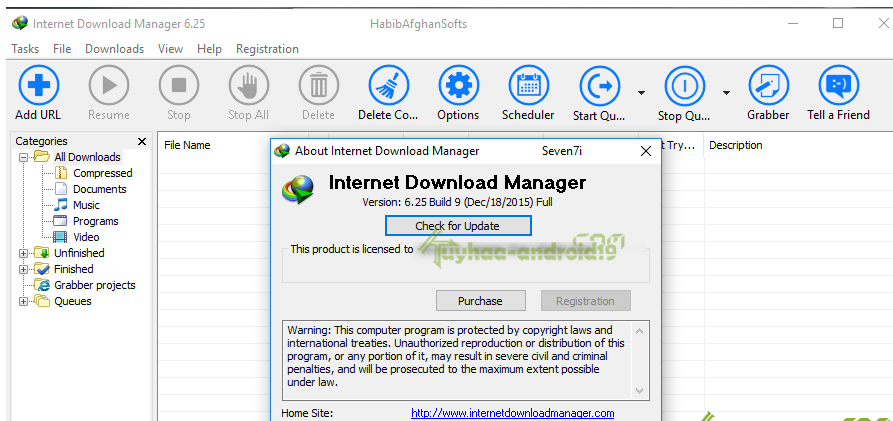Viewport: 893px width, 421px height.
Task: Click the File Name column header
Action: (187, 145)
